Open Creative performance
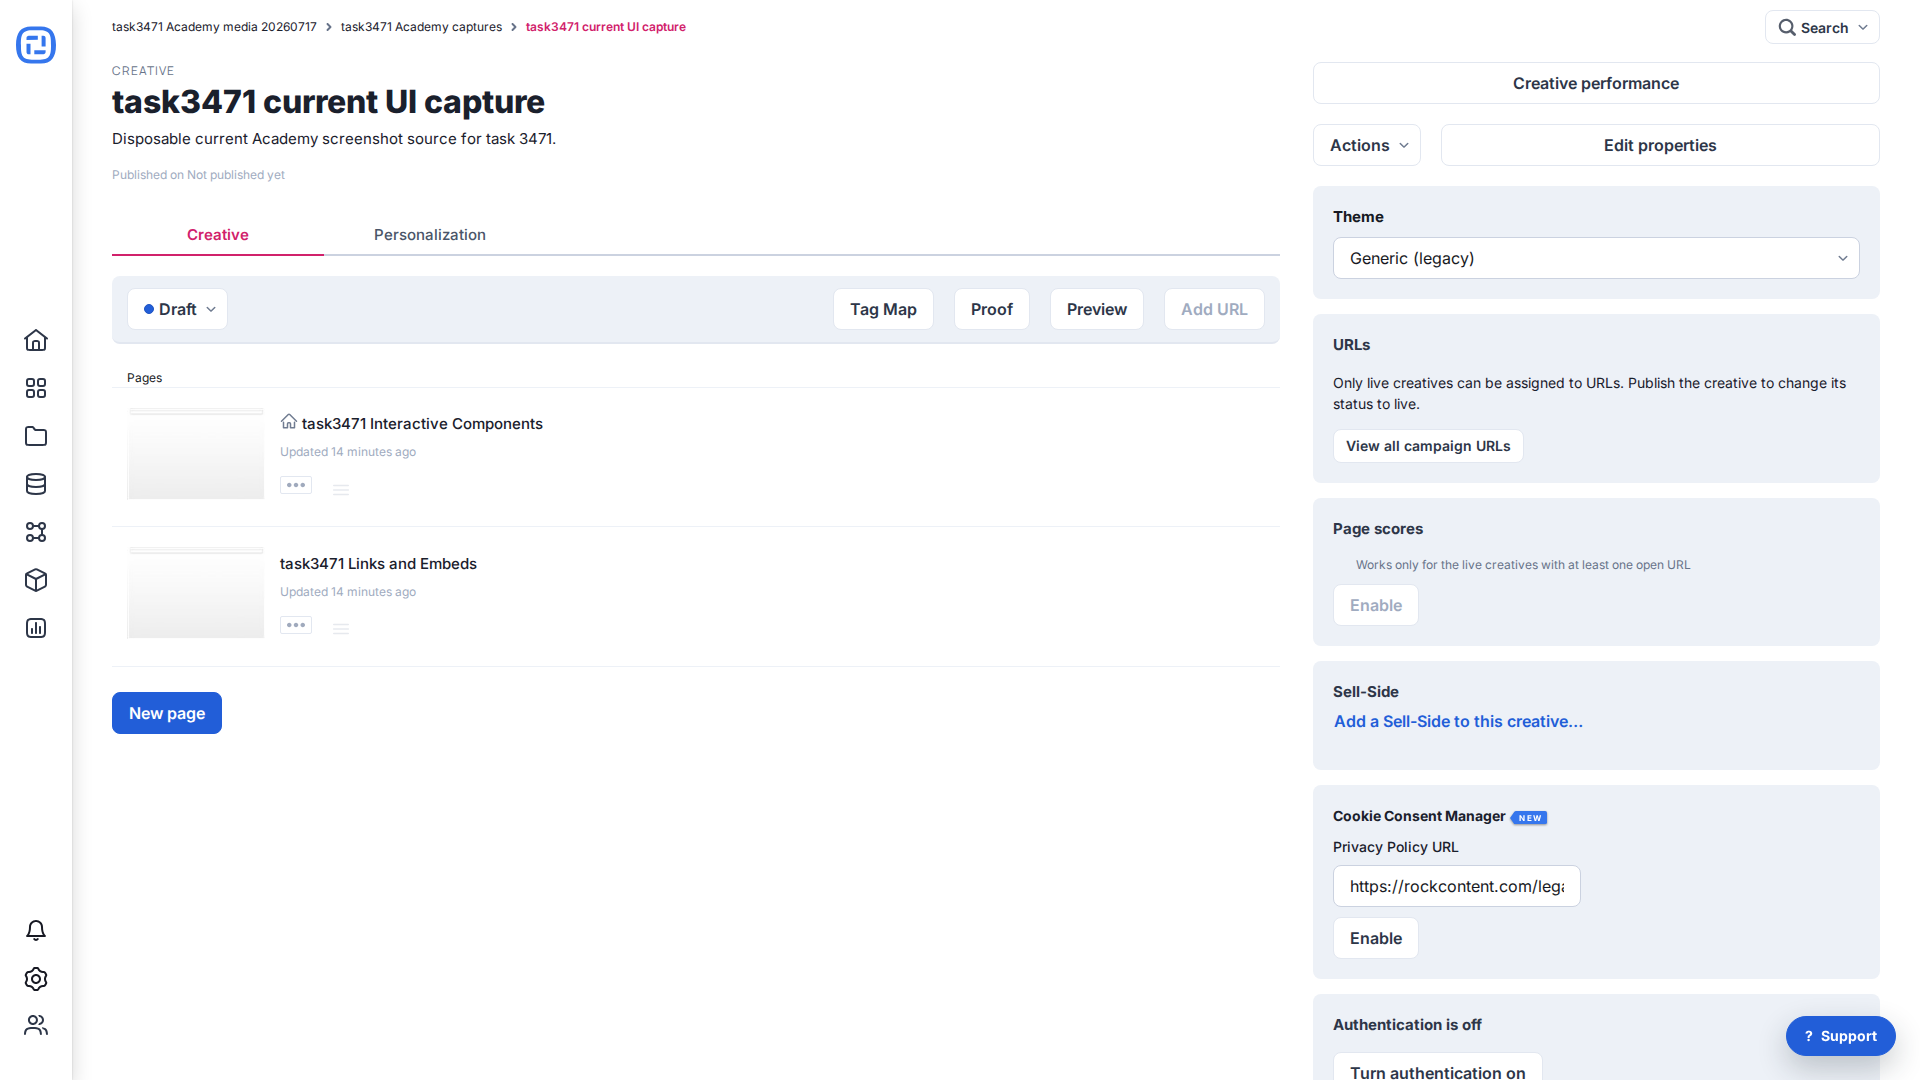This screenshot has height=1080, width=1920. pyautogui.click(x=1596, y=84)
